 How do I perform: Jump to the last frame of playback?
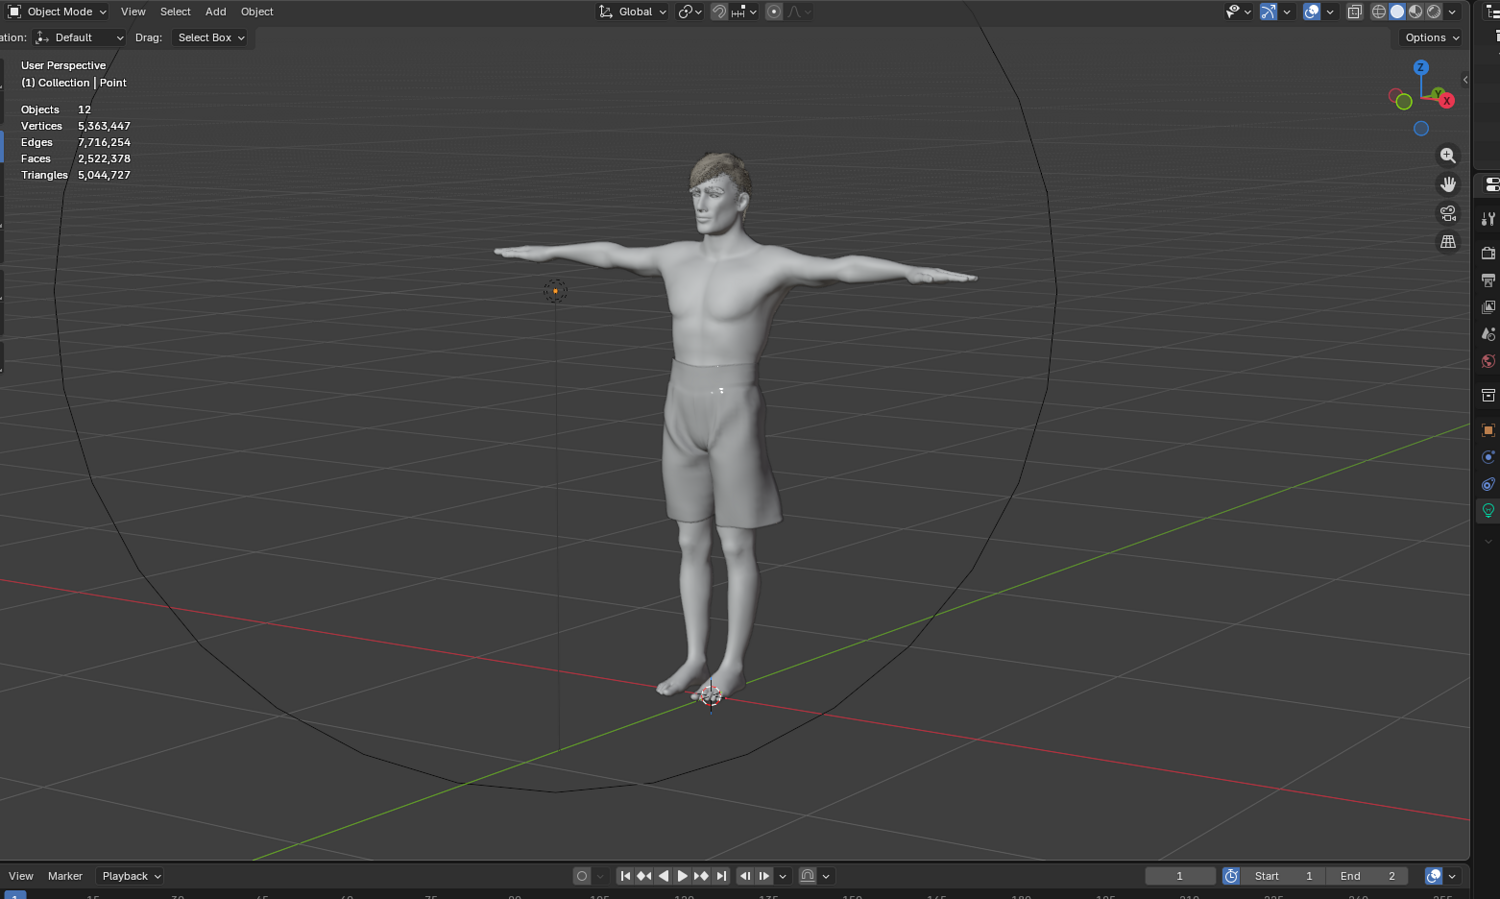pos(720,876)
